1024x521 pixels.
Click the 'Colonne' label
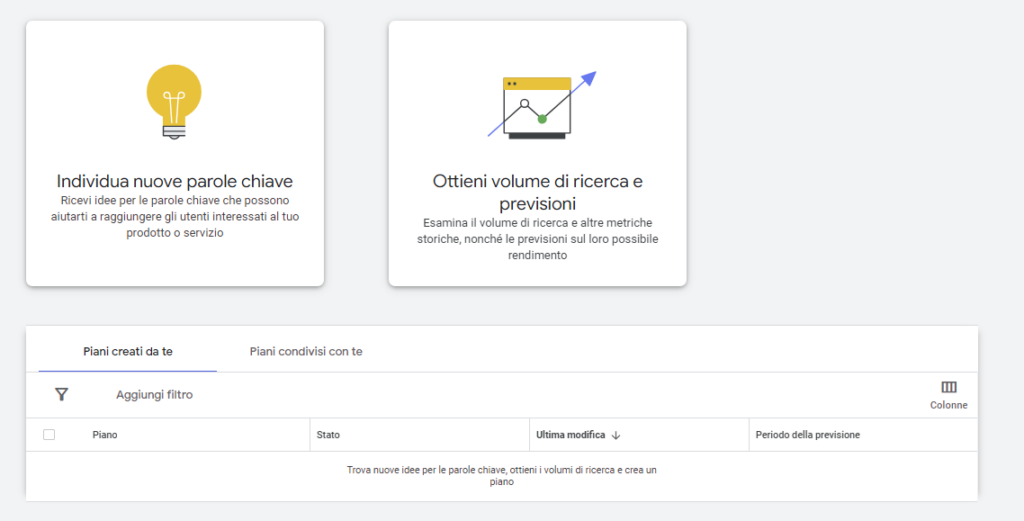click(x=949, y=405)
